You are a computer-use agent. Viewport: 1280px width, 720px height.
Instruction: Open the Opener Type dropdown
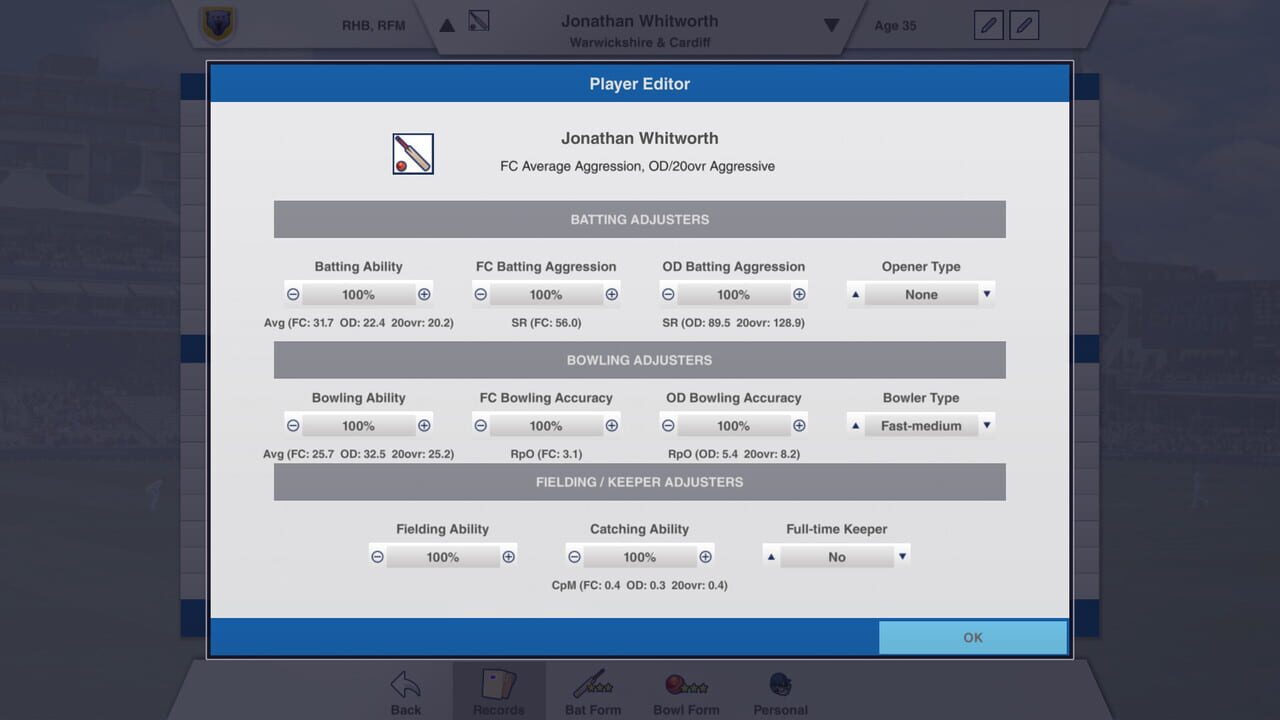point(920,294)
